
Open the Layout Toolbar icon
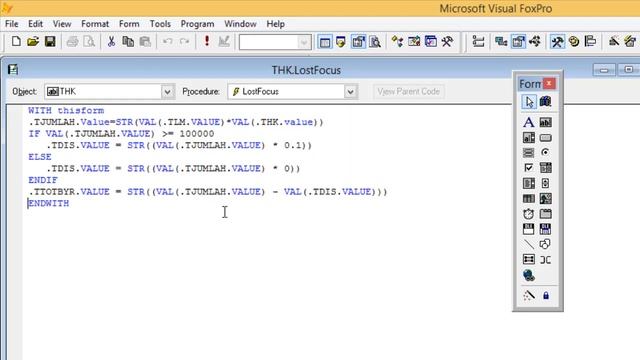click(590, 41)
